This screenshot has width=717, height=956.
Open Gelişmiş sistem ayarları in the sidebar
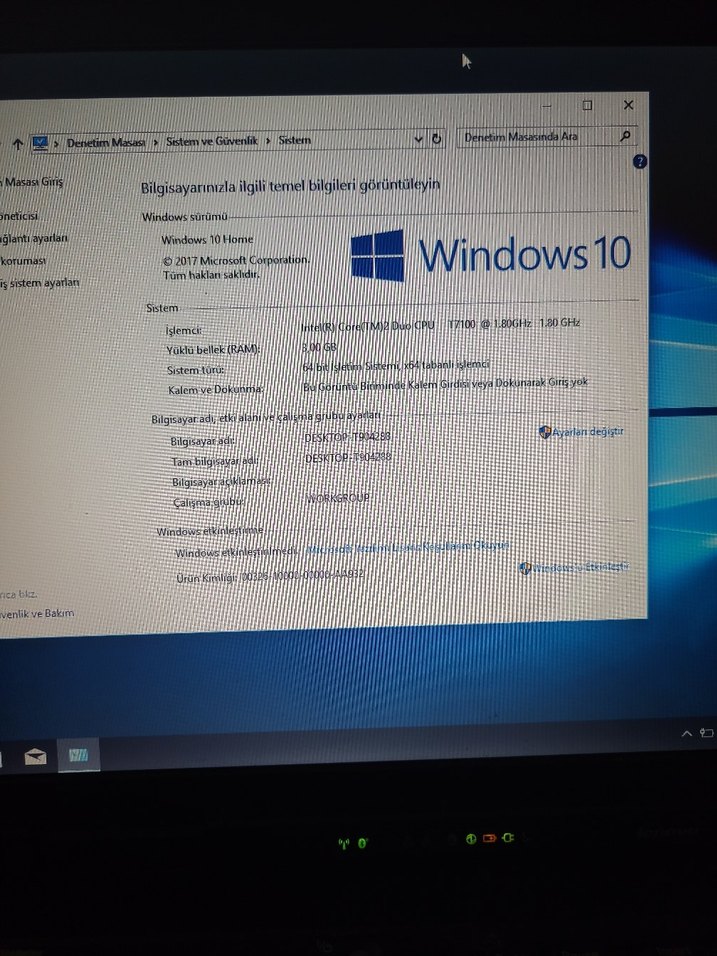(40, 283)
